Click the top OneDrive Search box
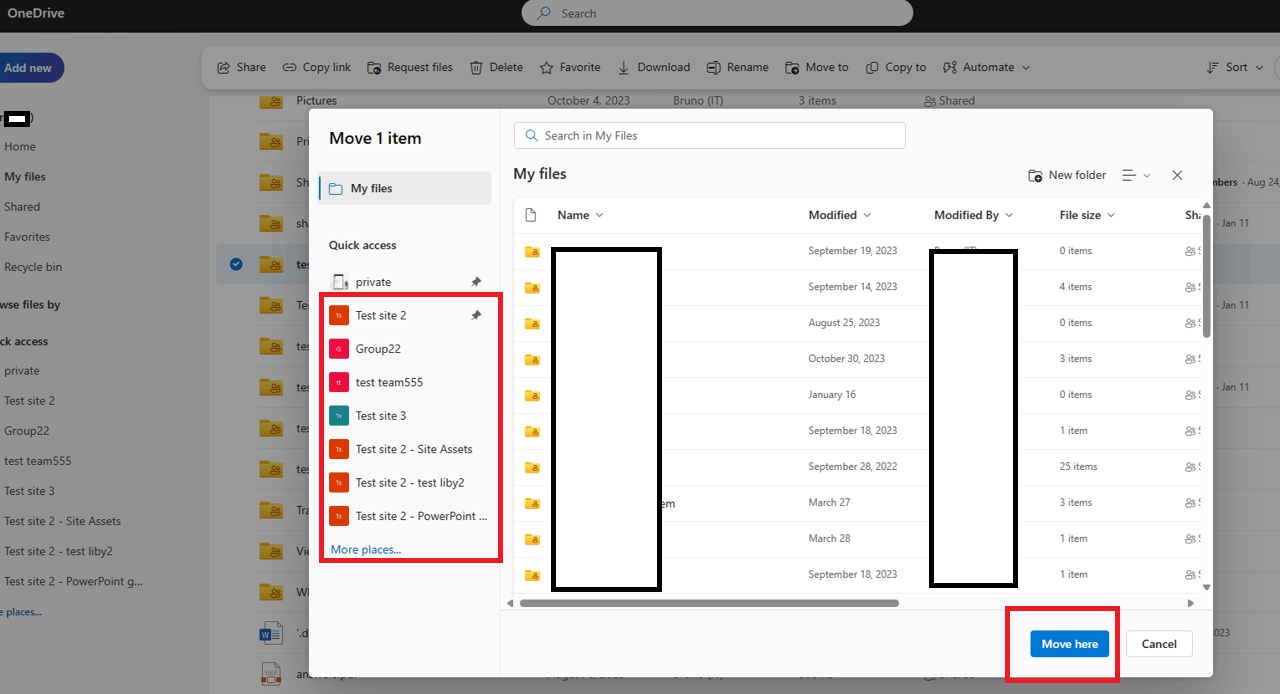The height and width of the screenshot is (694, 1280). click(717, 13)
